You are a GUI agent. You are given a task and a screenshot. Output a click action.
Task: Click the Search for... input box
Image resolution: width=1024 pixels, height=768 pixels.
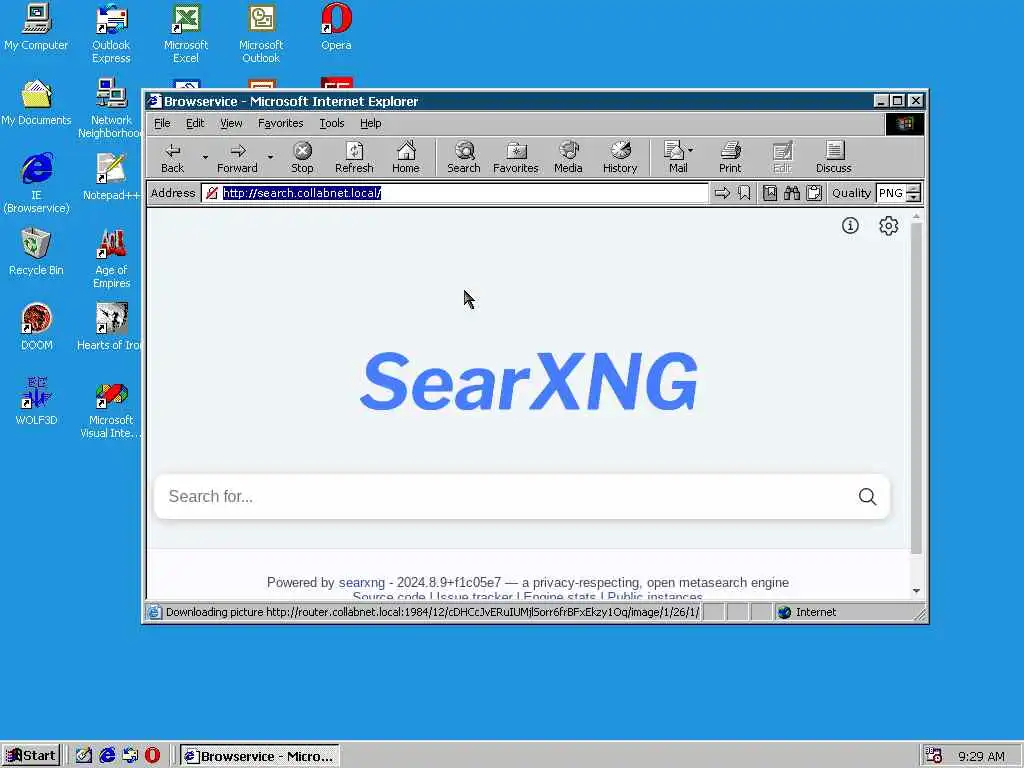506,497
